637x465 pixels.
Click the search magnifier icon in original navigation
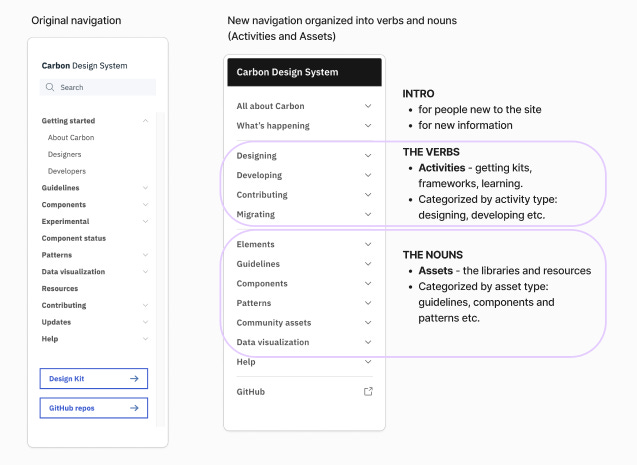[50, 87]
